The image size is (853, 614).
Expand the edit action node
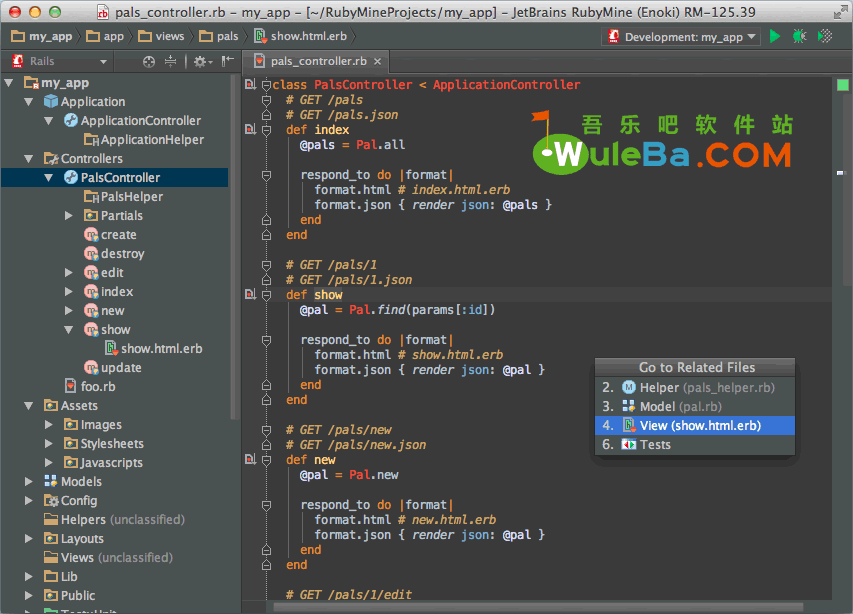pos(69,272)
